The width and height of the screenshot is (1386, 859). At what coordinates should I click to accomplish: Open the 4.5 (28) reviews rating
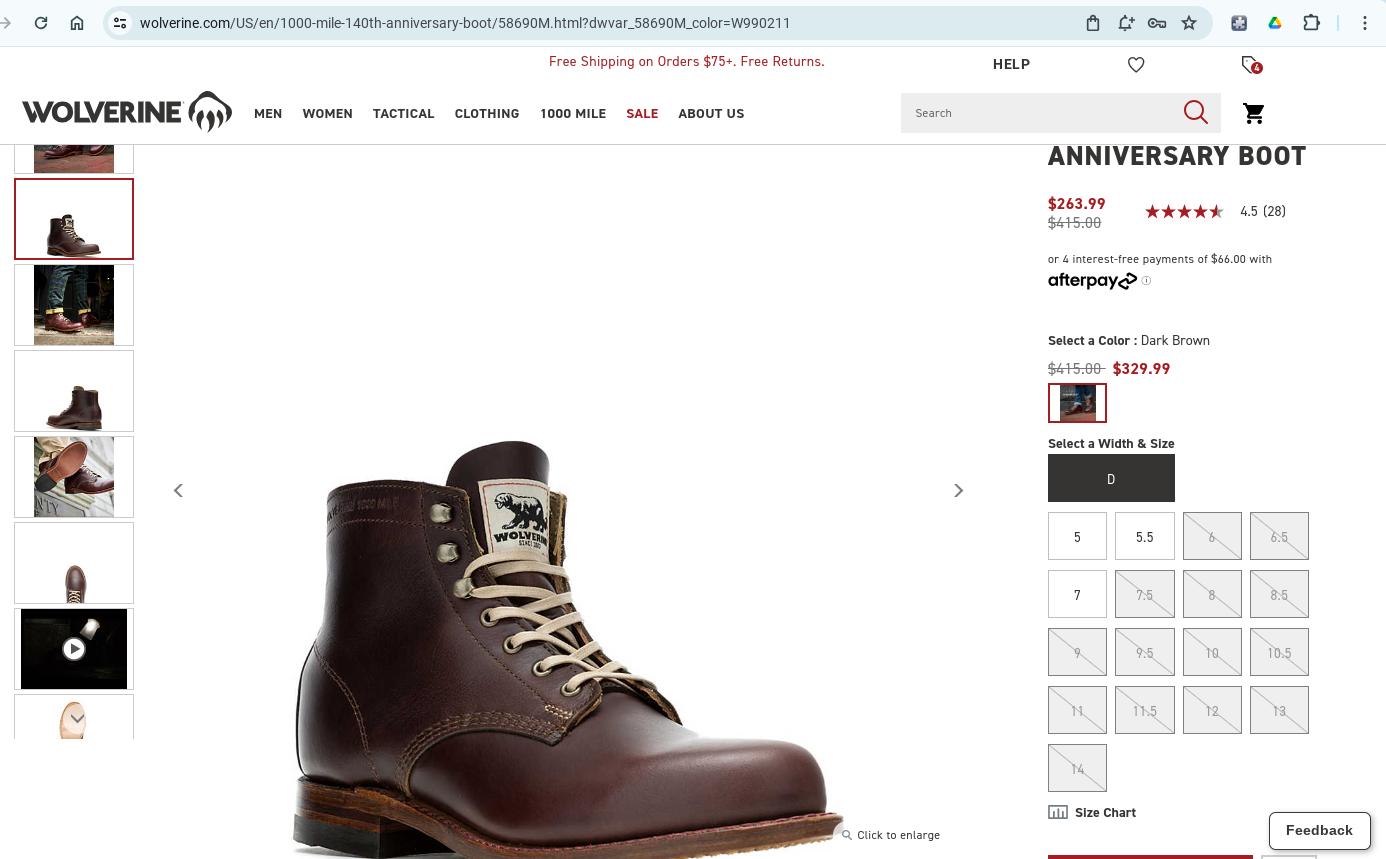1215,212
